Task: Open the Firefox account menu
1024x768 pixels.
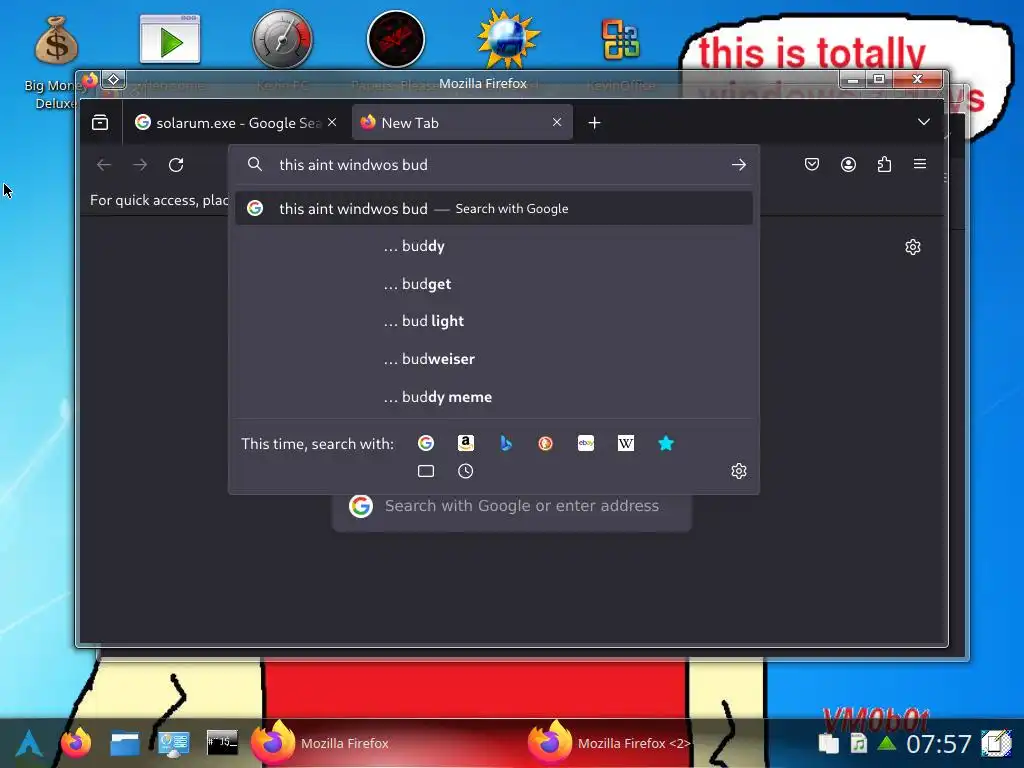Action: click(848, 164)
